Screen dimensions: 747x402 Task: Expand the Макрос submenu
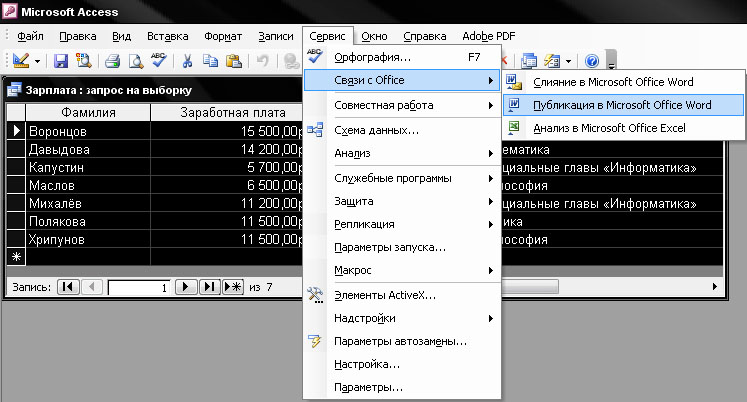pyautogui.click(x=402, y=270)
